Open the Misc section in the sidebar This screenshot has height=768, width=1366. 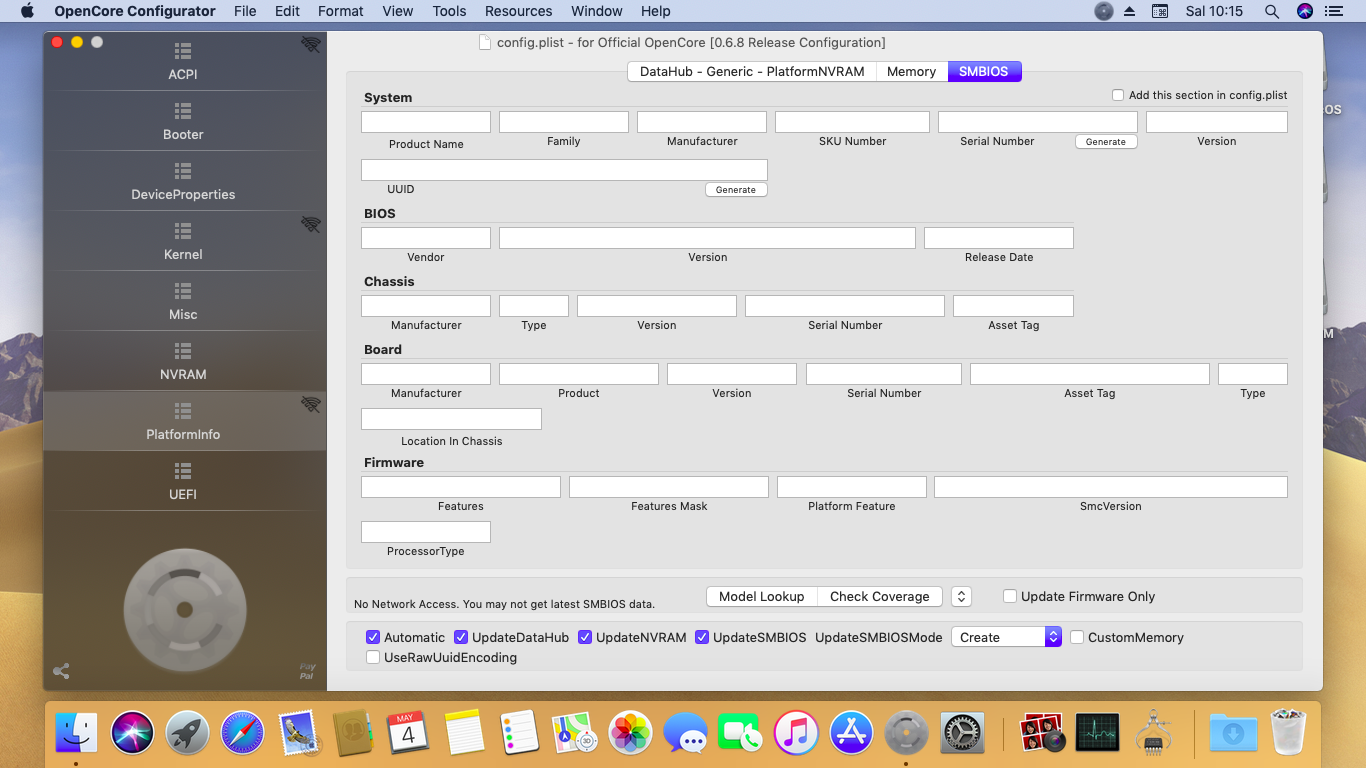click(x=184, y=302)
